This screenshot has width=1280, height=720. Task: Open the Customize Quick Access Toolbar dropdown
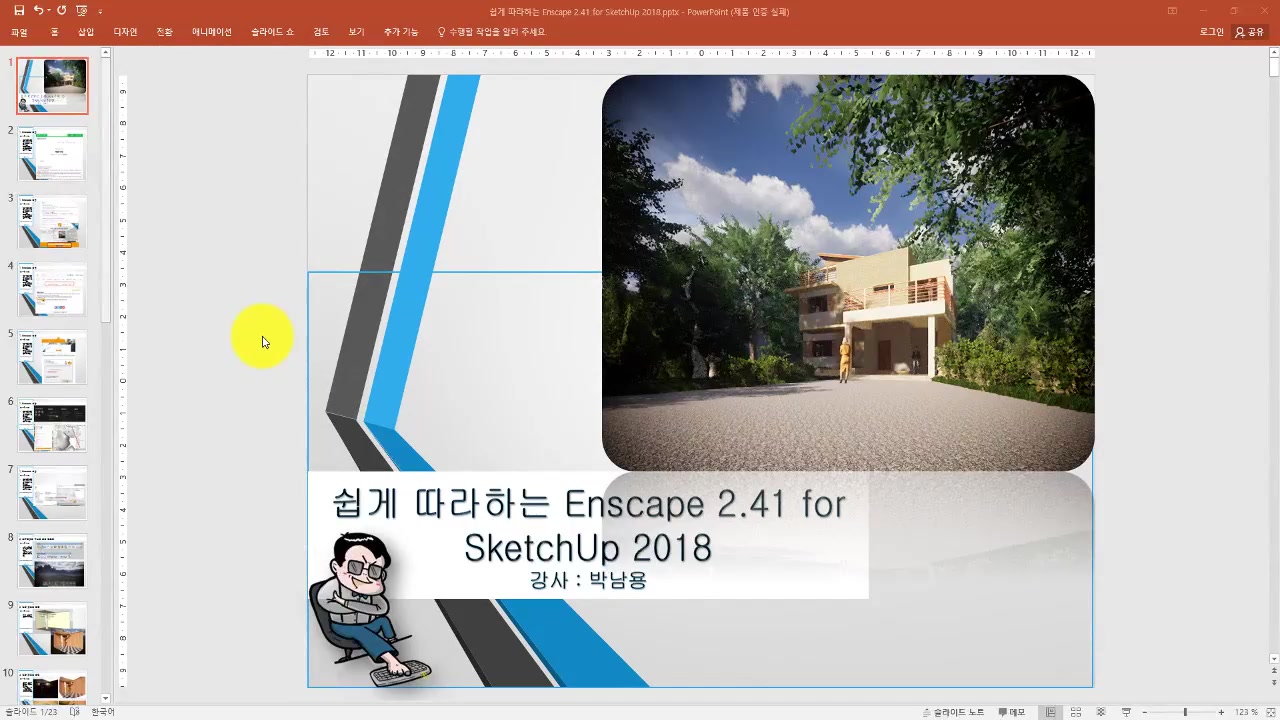pyautogui.click(x=98, y=10)
